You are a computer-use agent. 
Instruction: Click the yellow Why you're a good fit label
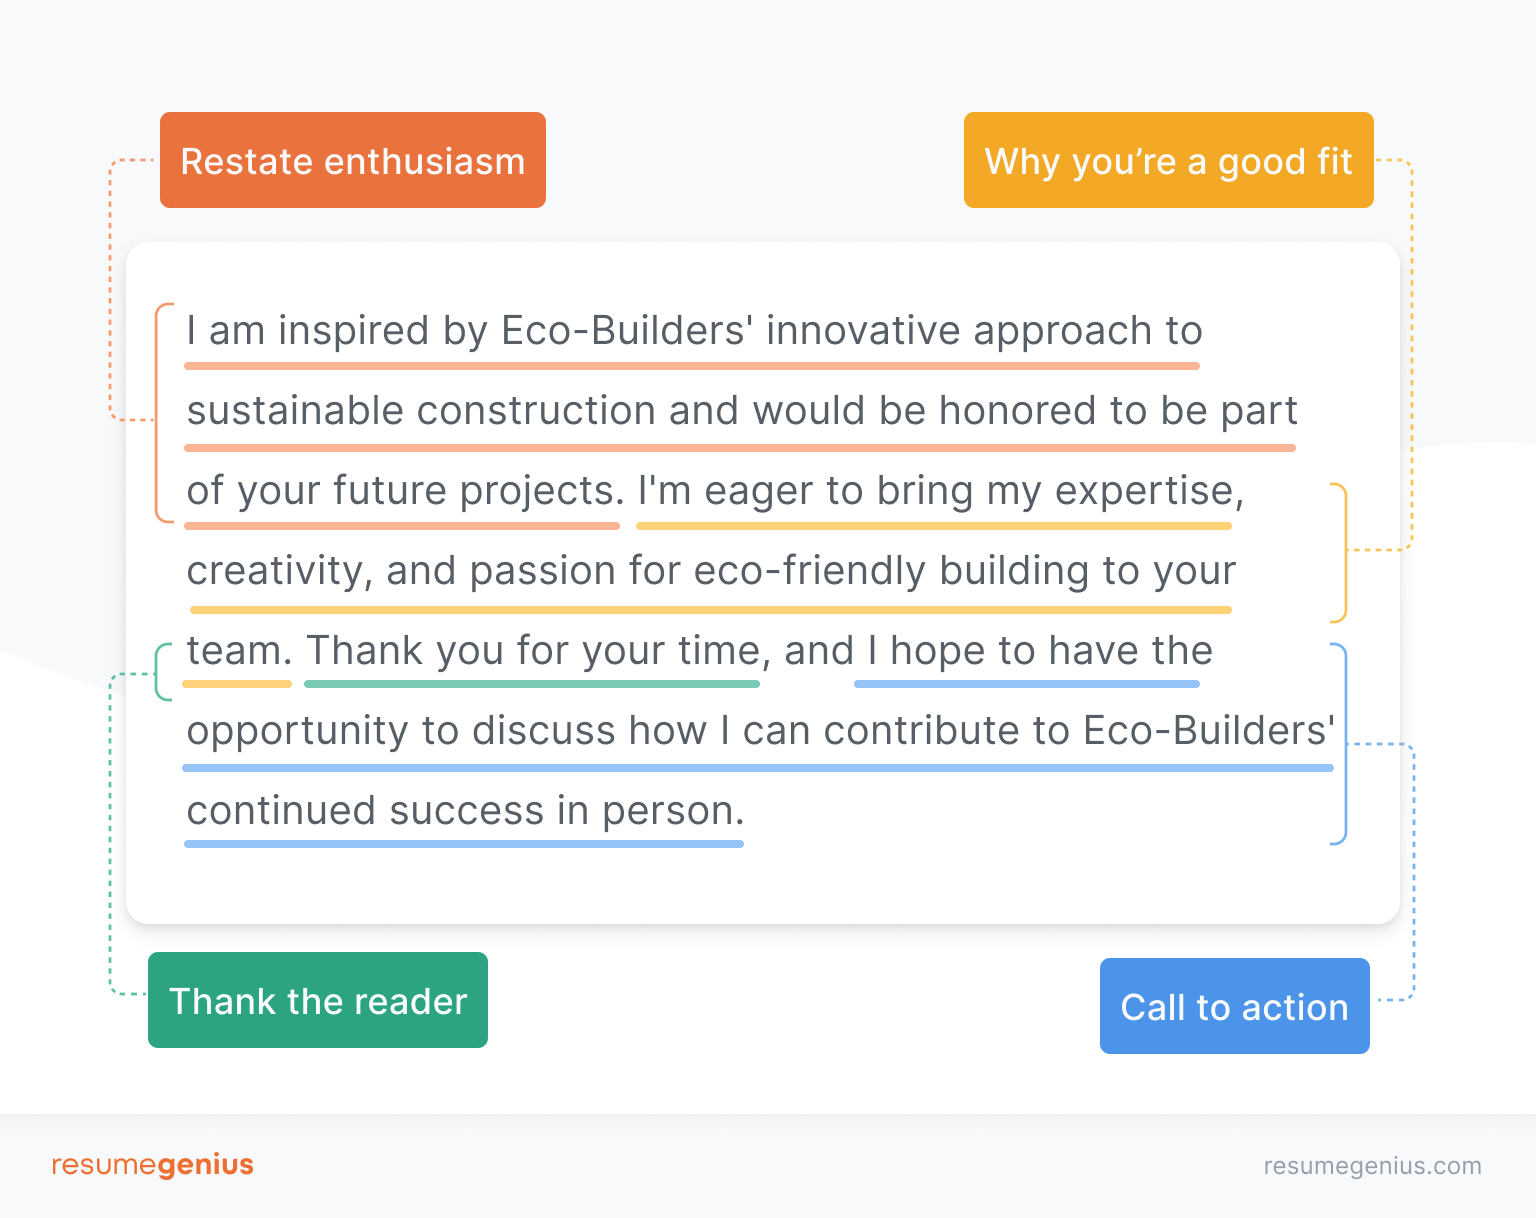[x=1168, y=160]
